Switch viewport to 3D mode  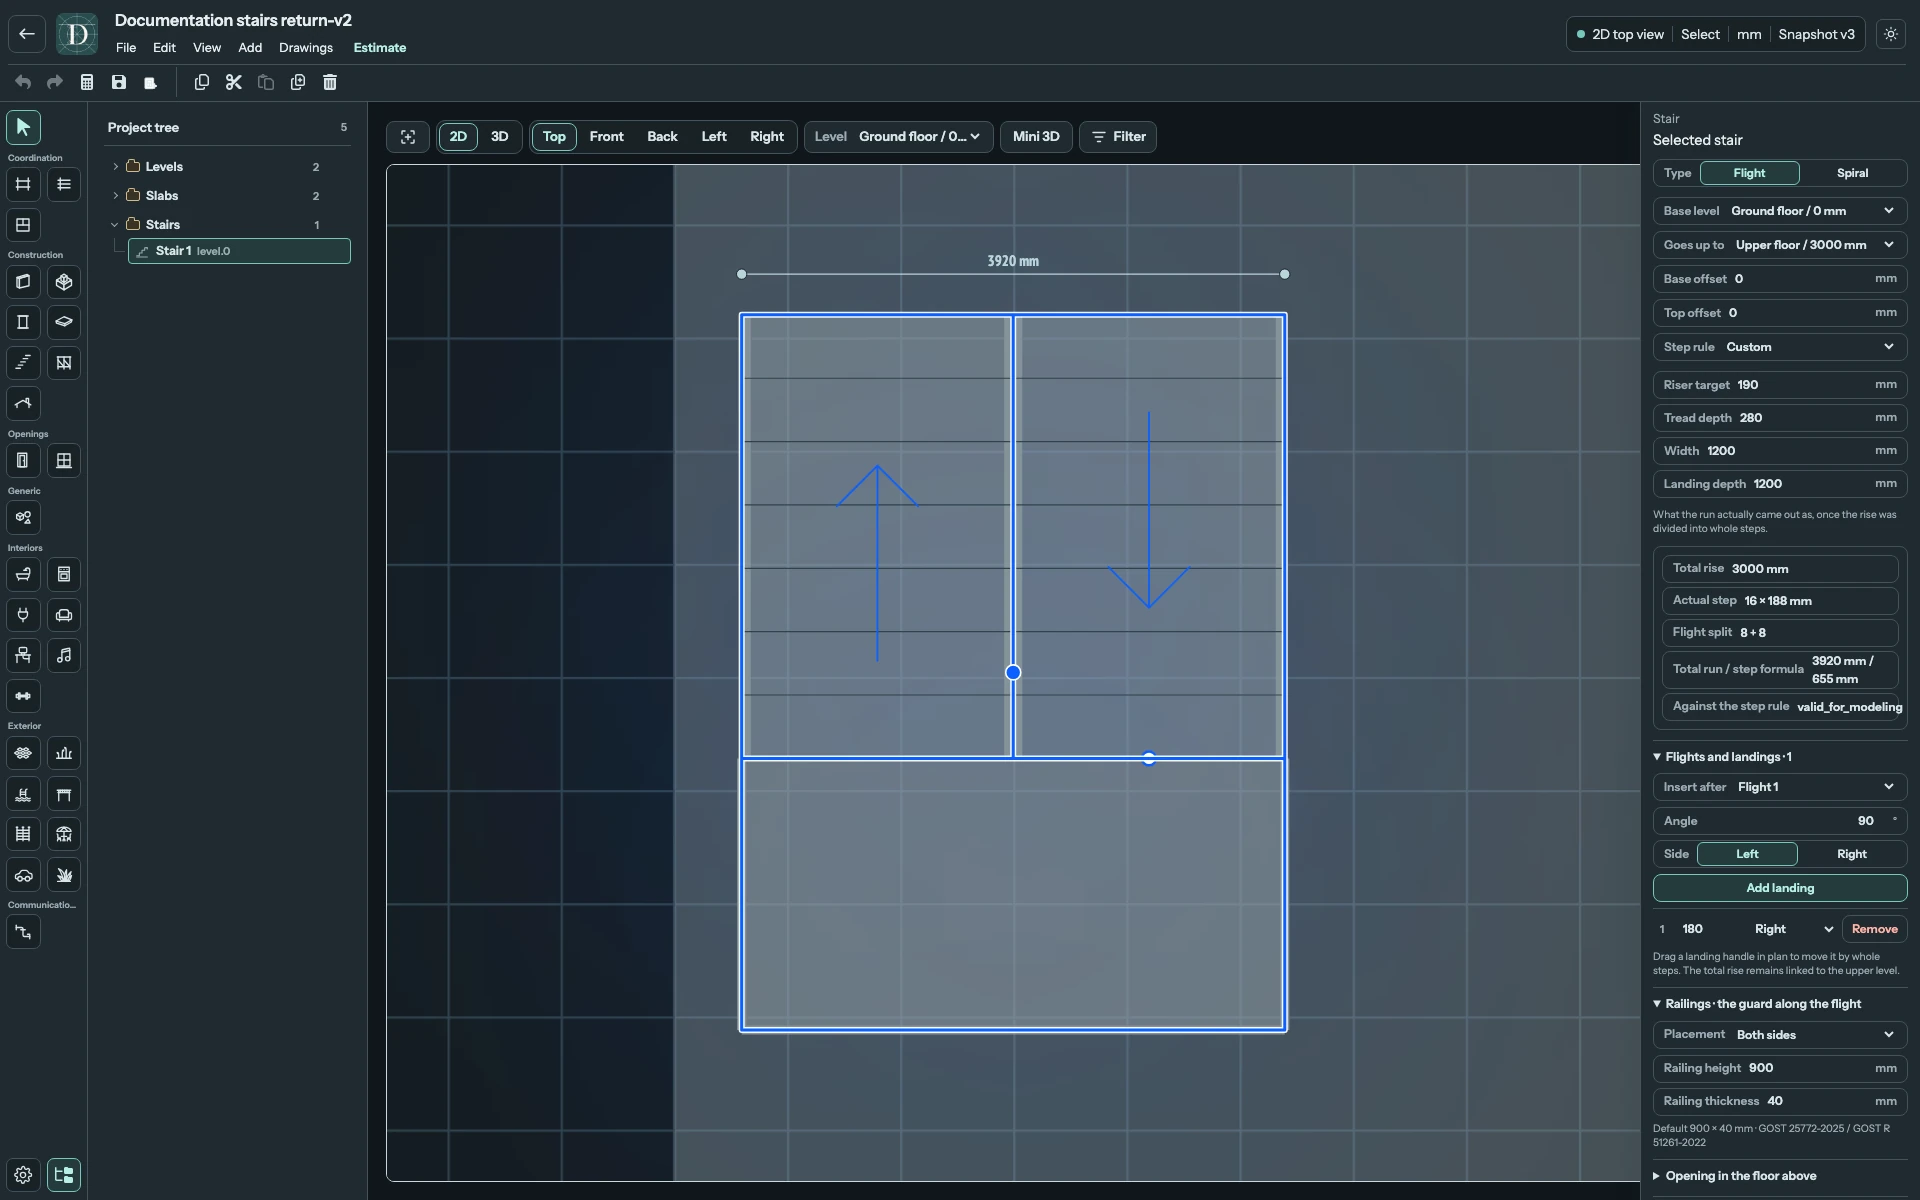[499, 137]
